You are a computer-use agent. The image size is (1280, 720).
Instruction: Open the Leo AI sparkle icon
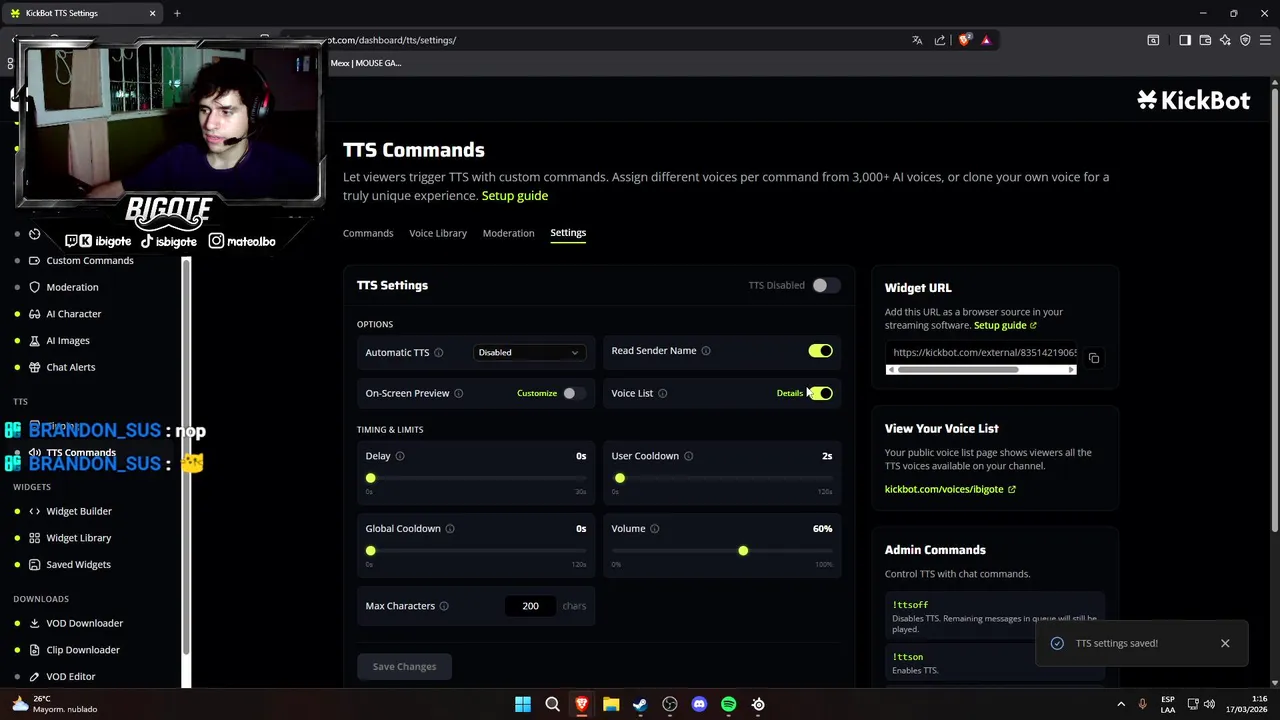pyautogui.click(x=1225, y=40)
